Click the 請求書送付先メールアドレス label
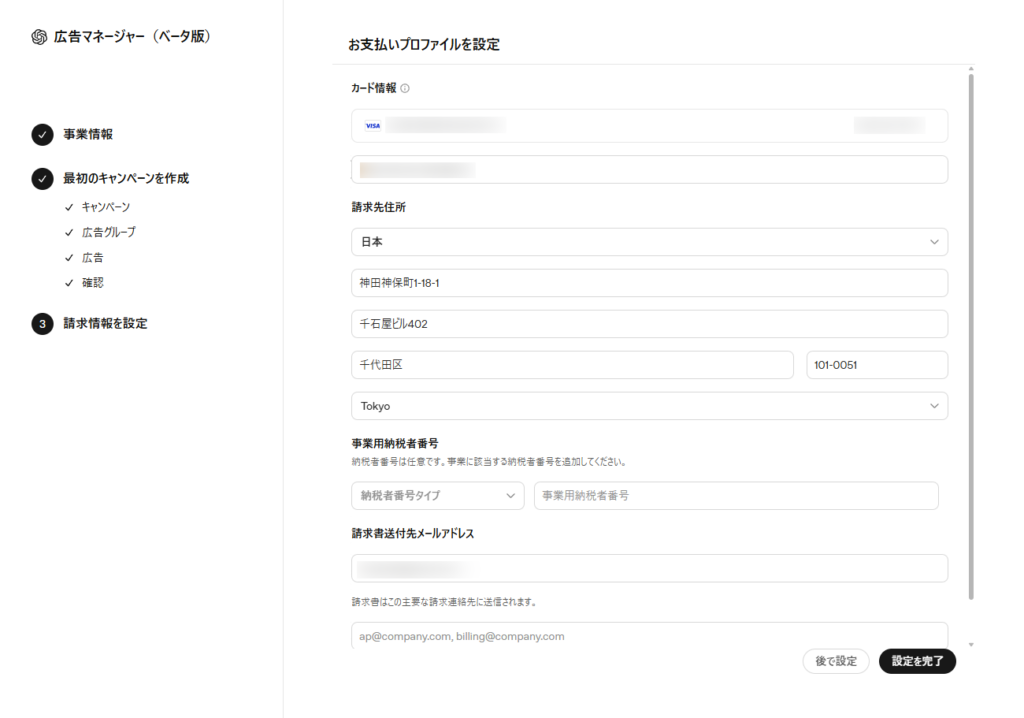This screenshot has height=718, width=1024. tap(413, 534)
